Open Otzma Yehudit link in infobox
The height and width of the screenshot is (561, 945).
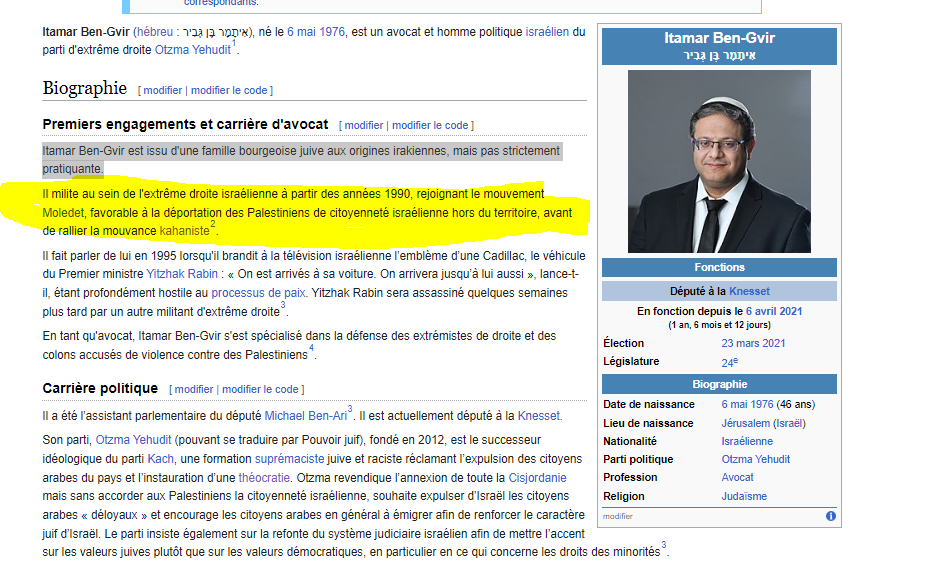756,460
